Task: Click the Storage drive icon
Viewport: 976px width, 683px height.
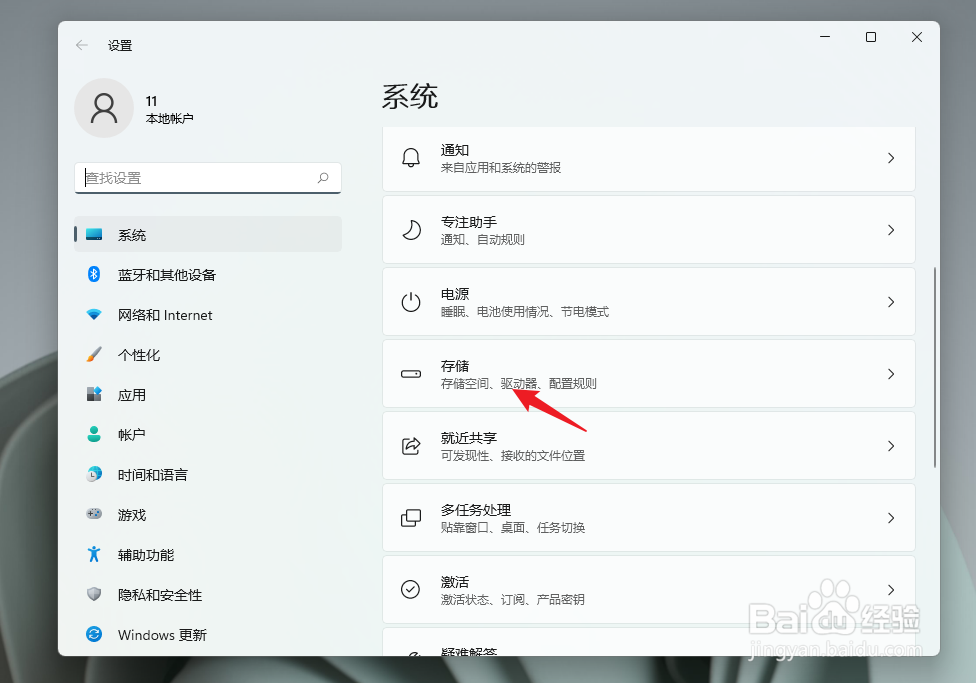Action: click(x=411, y=374)
